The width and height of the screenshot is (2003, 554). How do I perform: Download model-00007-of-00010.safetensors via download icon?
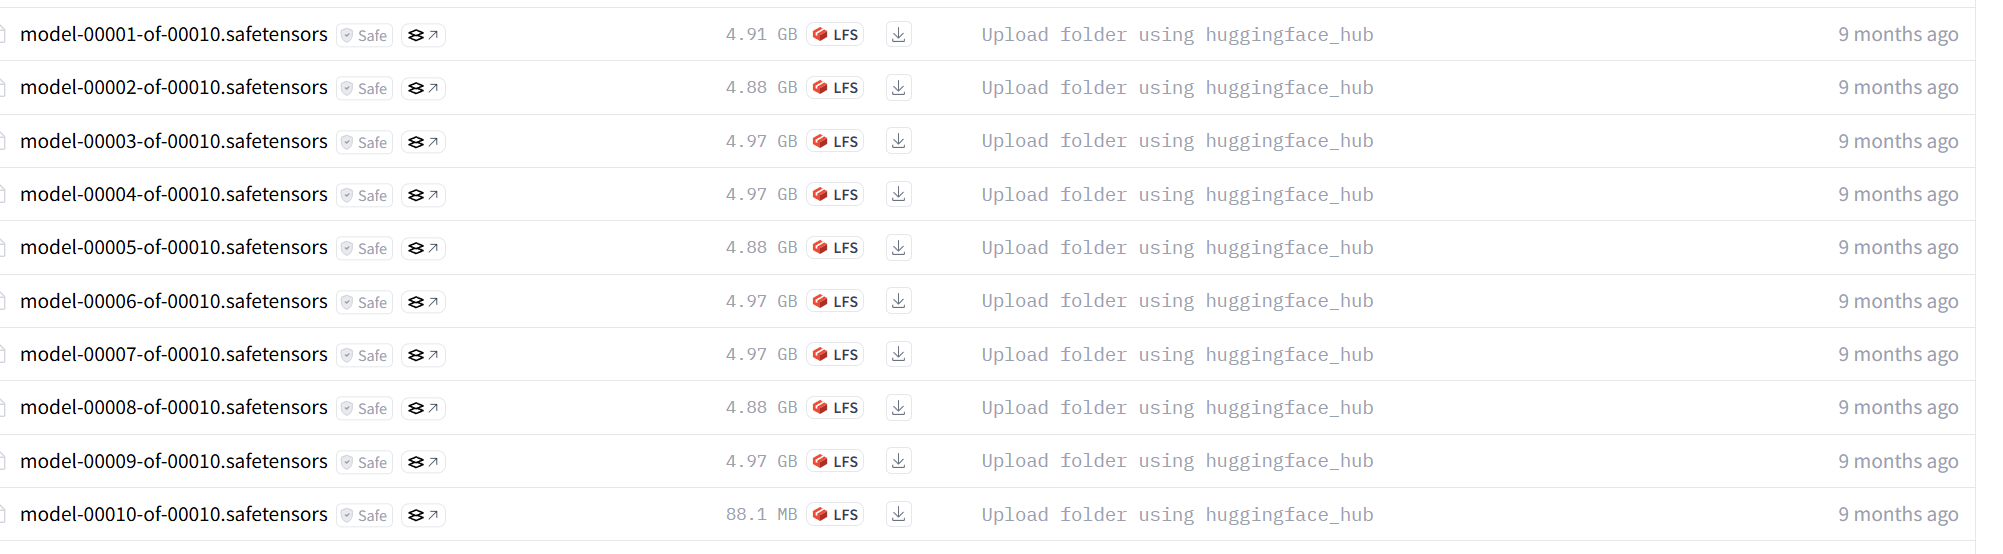click(898, 355)
